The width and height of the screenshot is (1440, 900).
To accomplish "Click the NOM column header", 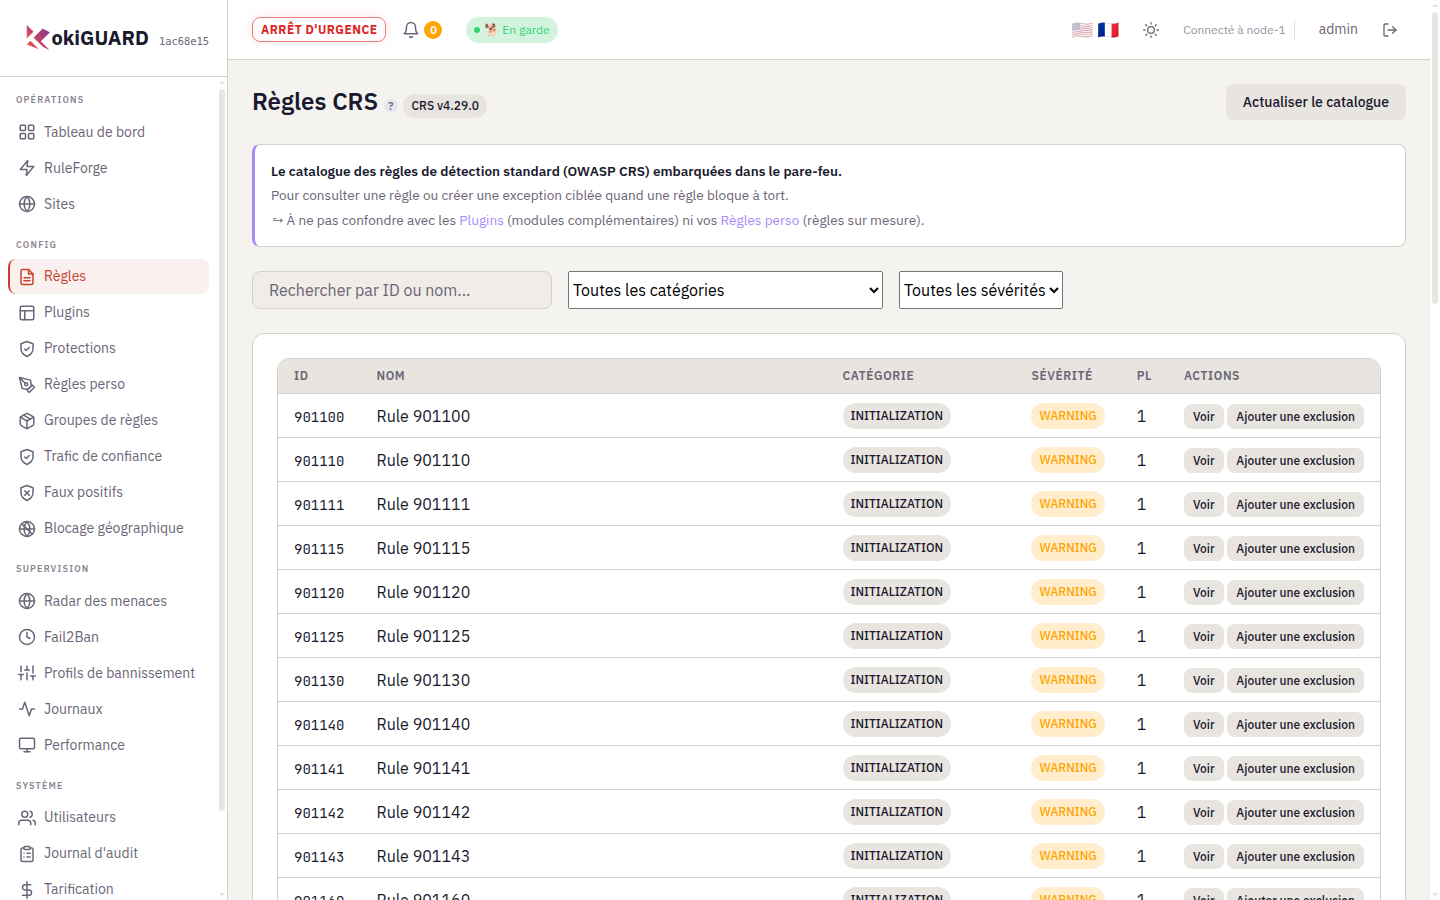I will 390,376.
